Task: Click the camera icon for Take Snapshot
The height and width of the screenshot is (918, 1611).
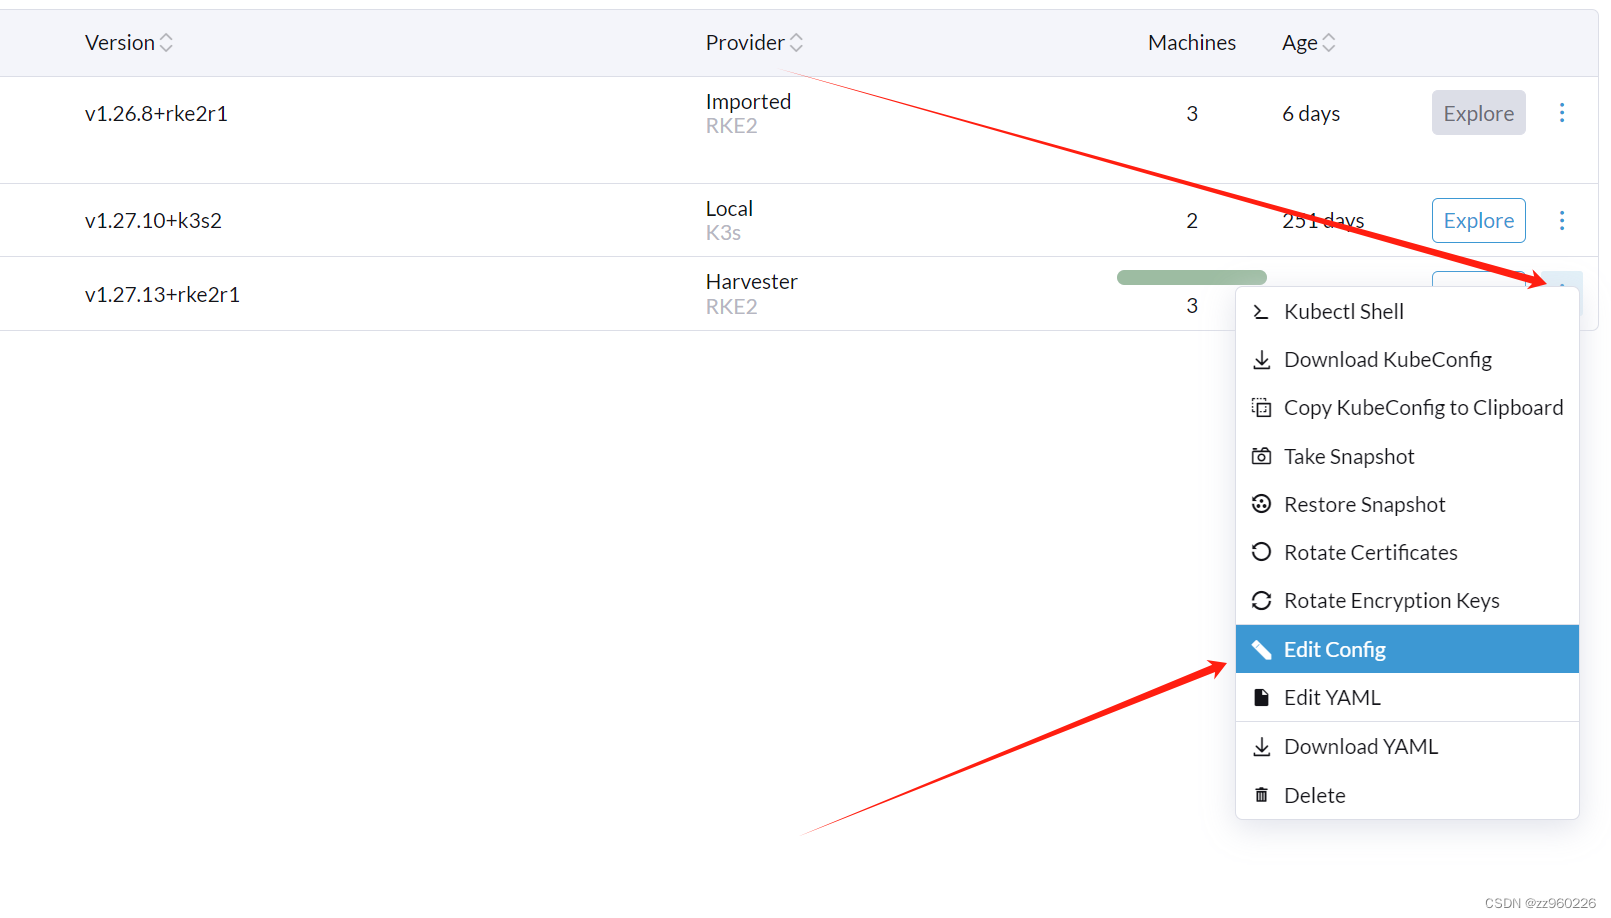Action: 1261,457
